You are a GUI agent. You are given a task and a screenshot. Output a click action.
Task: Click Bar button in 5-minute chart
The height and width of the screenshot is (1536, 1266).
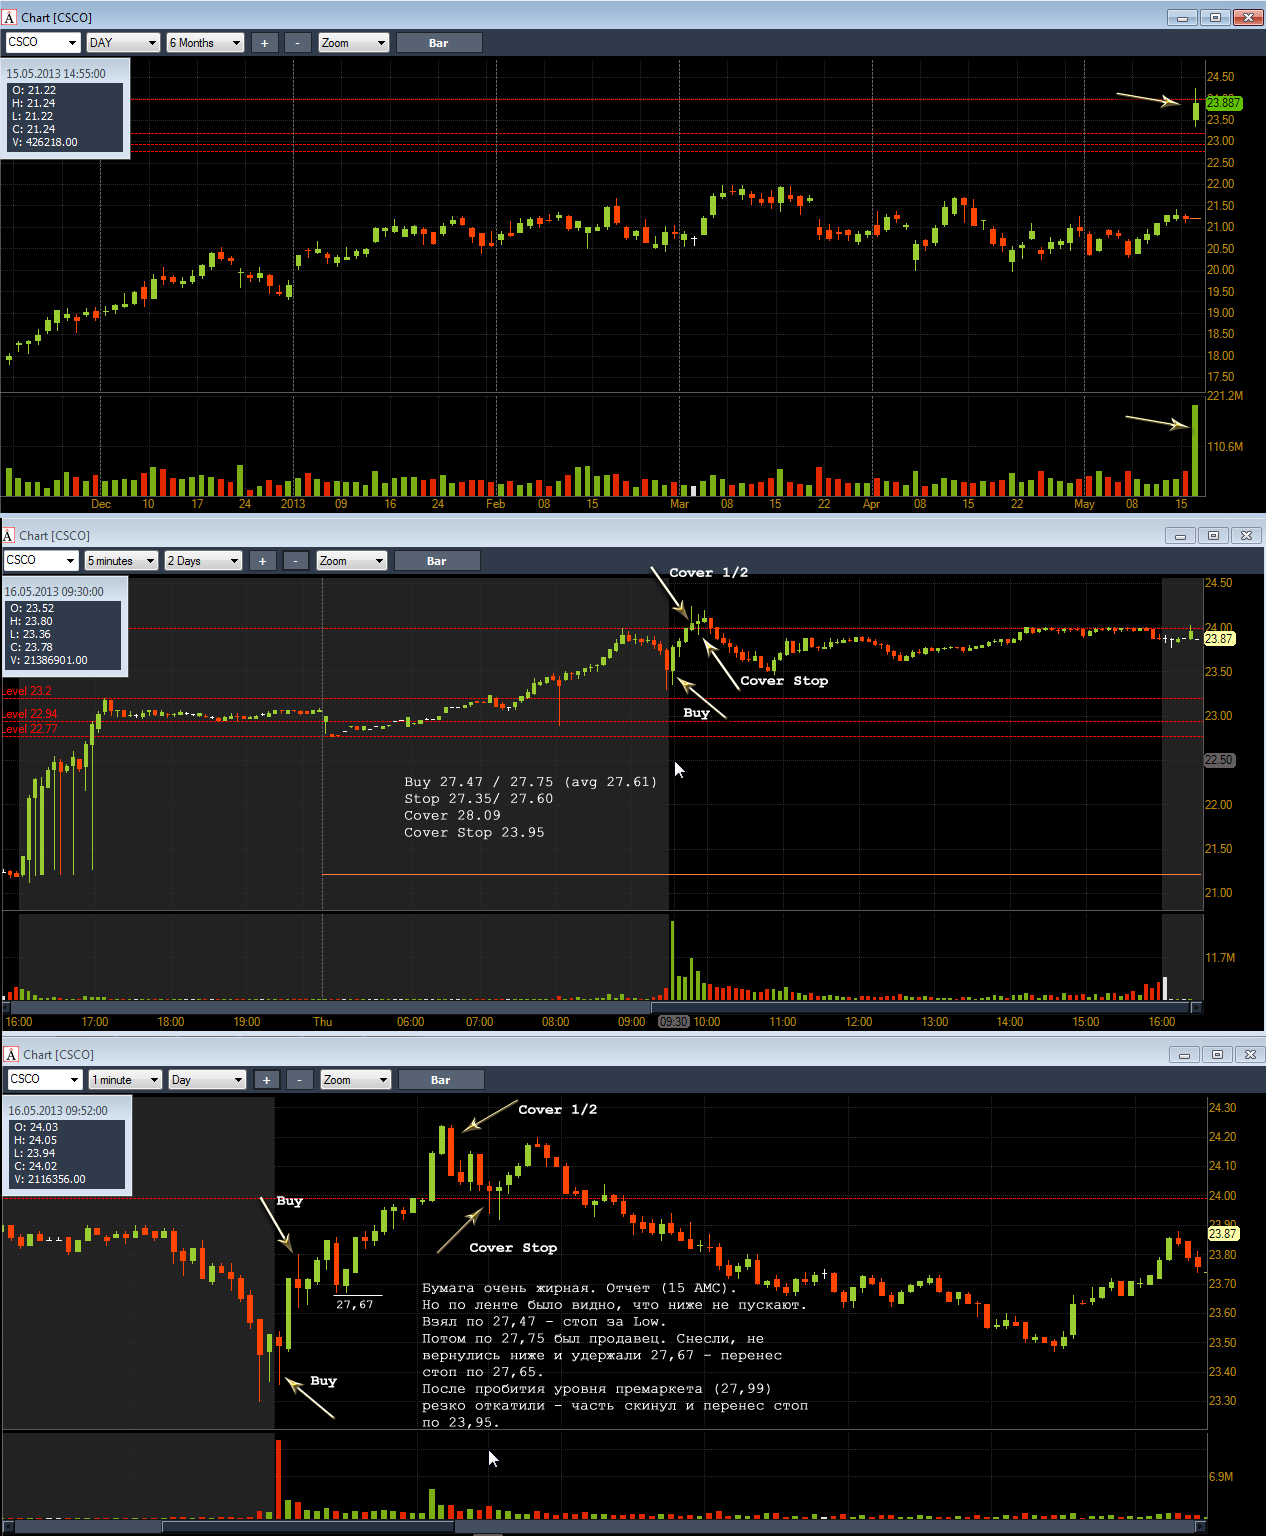click(437, 560)
